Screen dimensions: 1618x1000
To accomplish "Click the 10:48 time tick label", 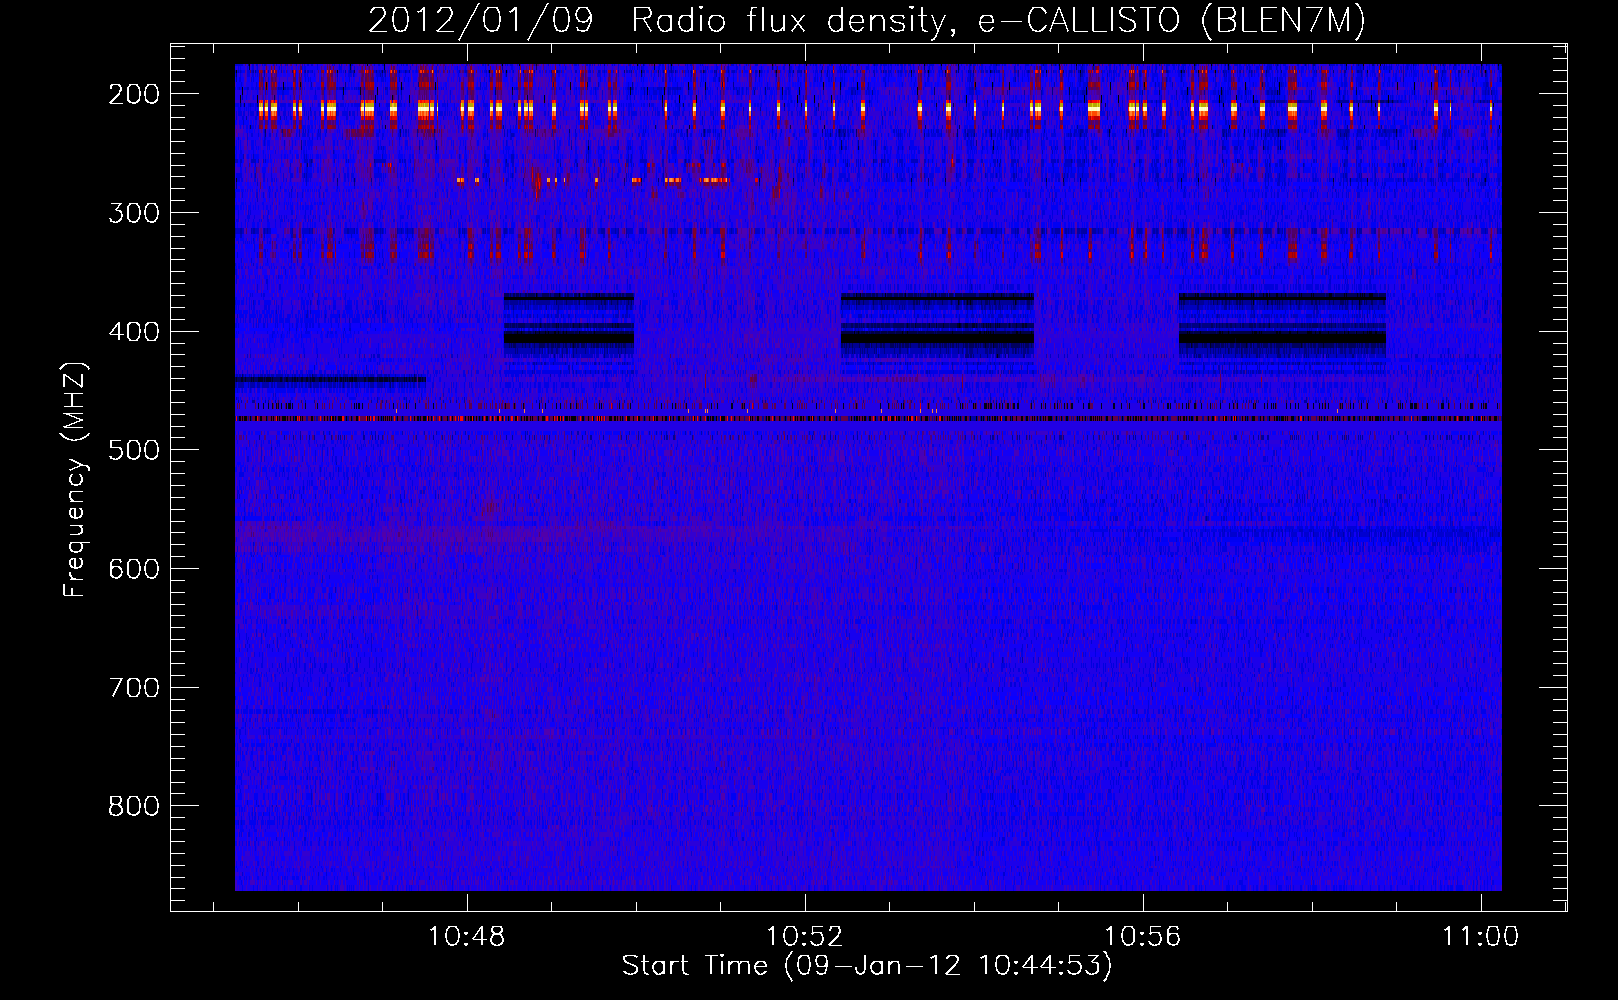I will (467, 937).
